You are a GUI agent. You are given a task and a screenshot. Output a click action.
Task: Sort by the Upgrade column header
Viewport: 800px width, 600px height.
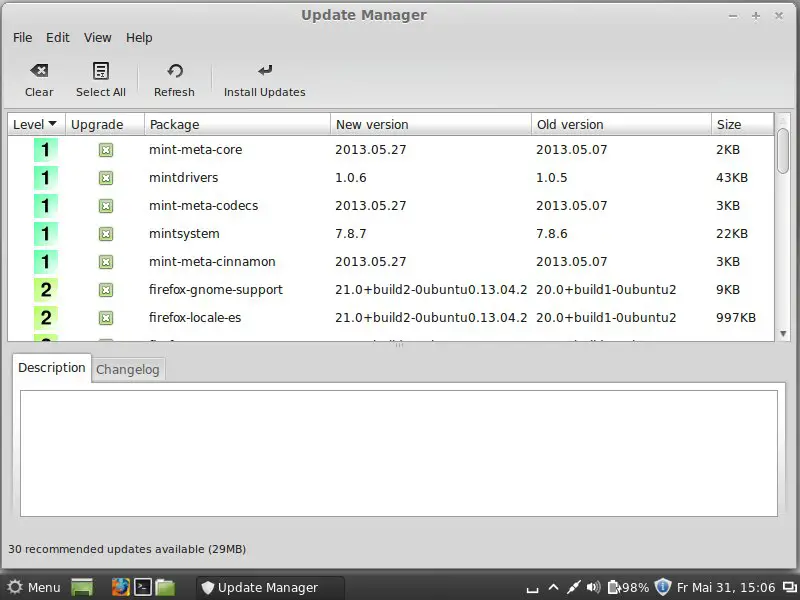coord(105,124)
